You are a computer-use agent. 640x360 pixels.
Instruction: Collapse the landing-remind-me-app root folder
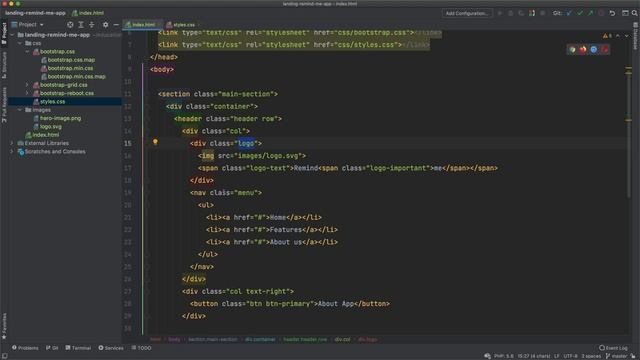click(12, 35)
